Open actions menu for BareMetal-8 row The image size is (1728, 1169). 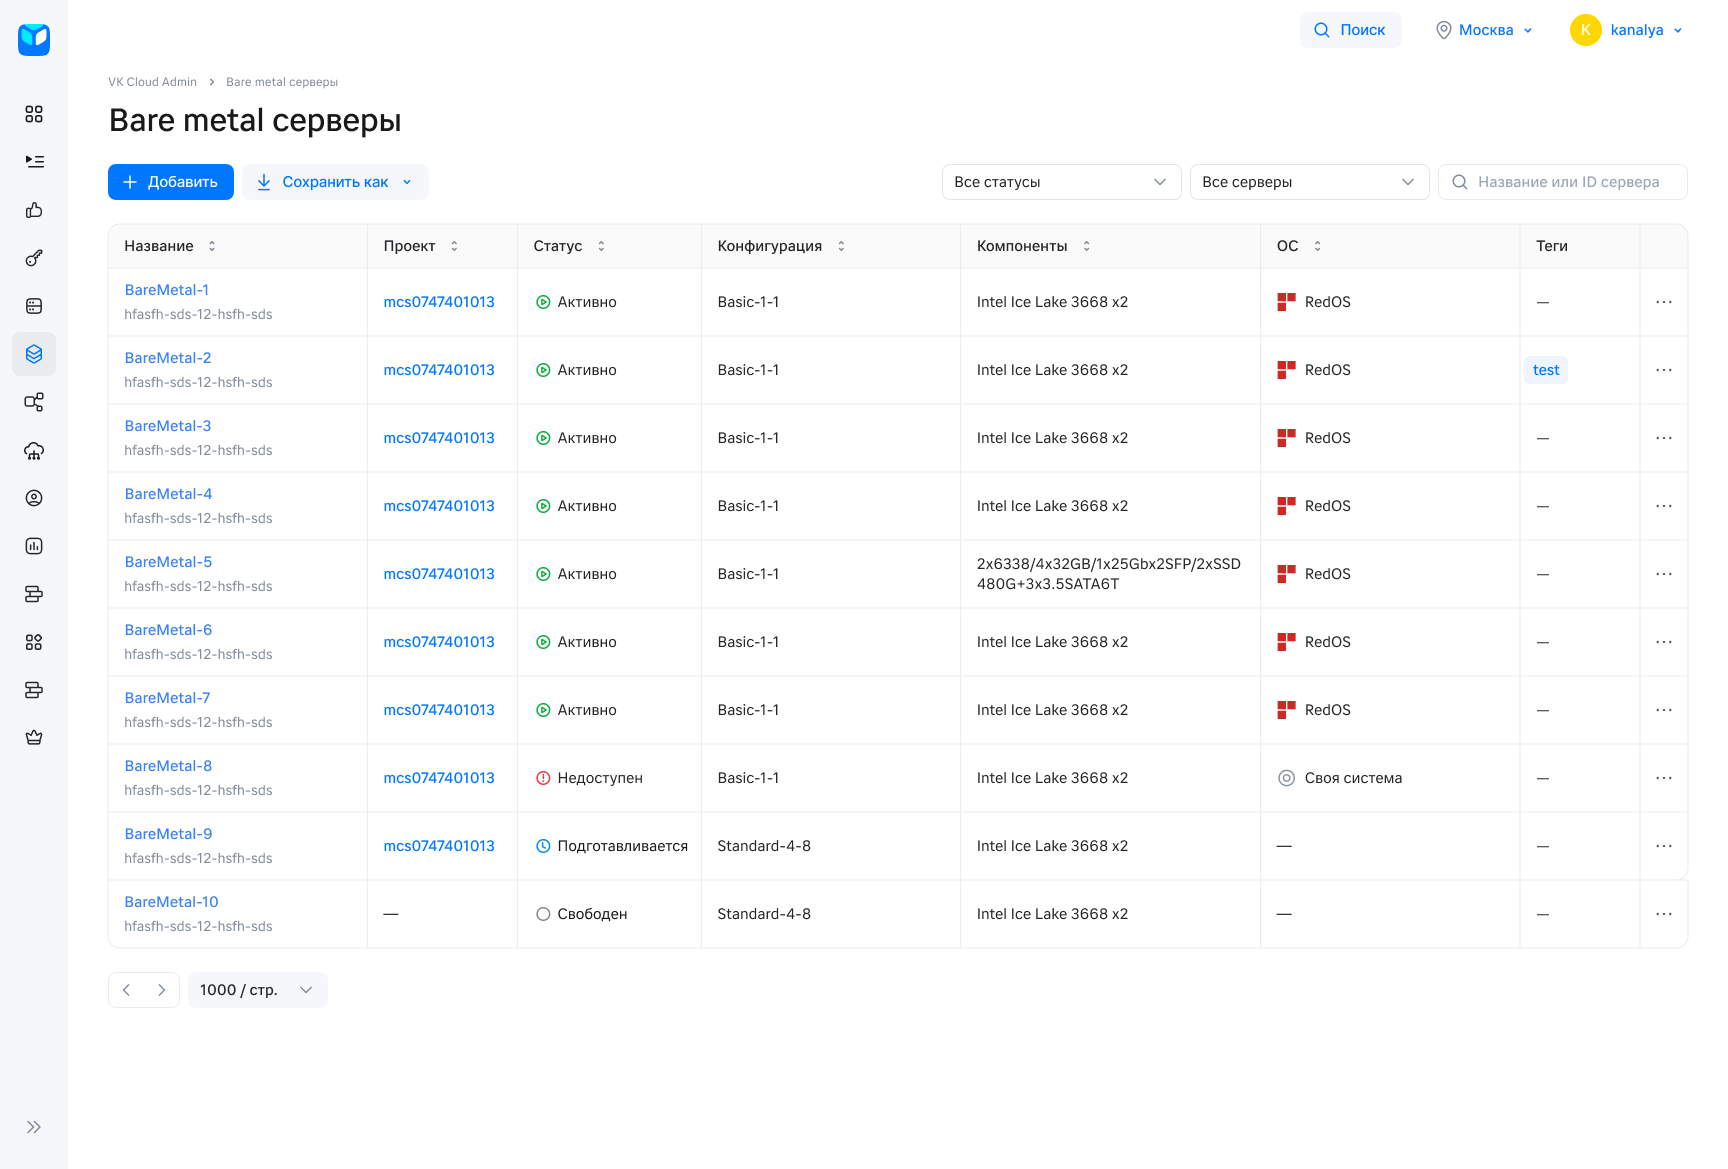pyautogui.click(x=1663, y=778)
